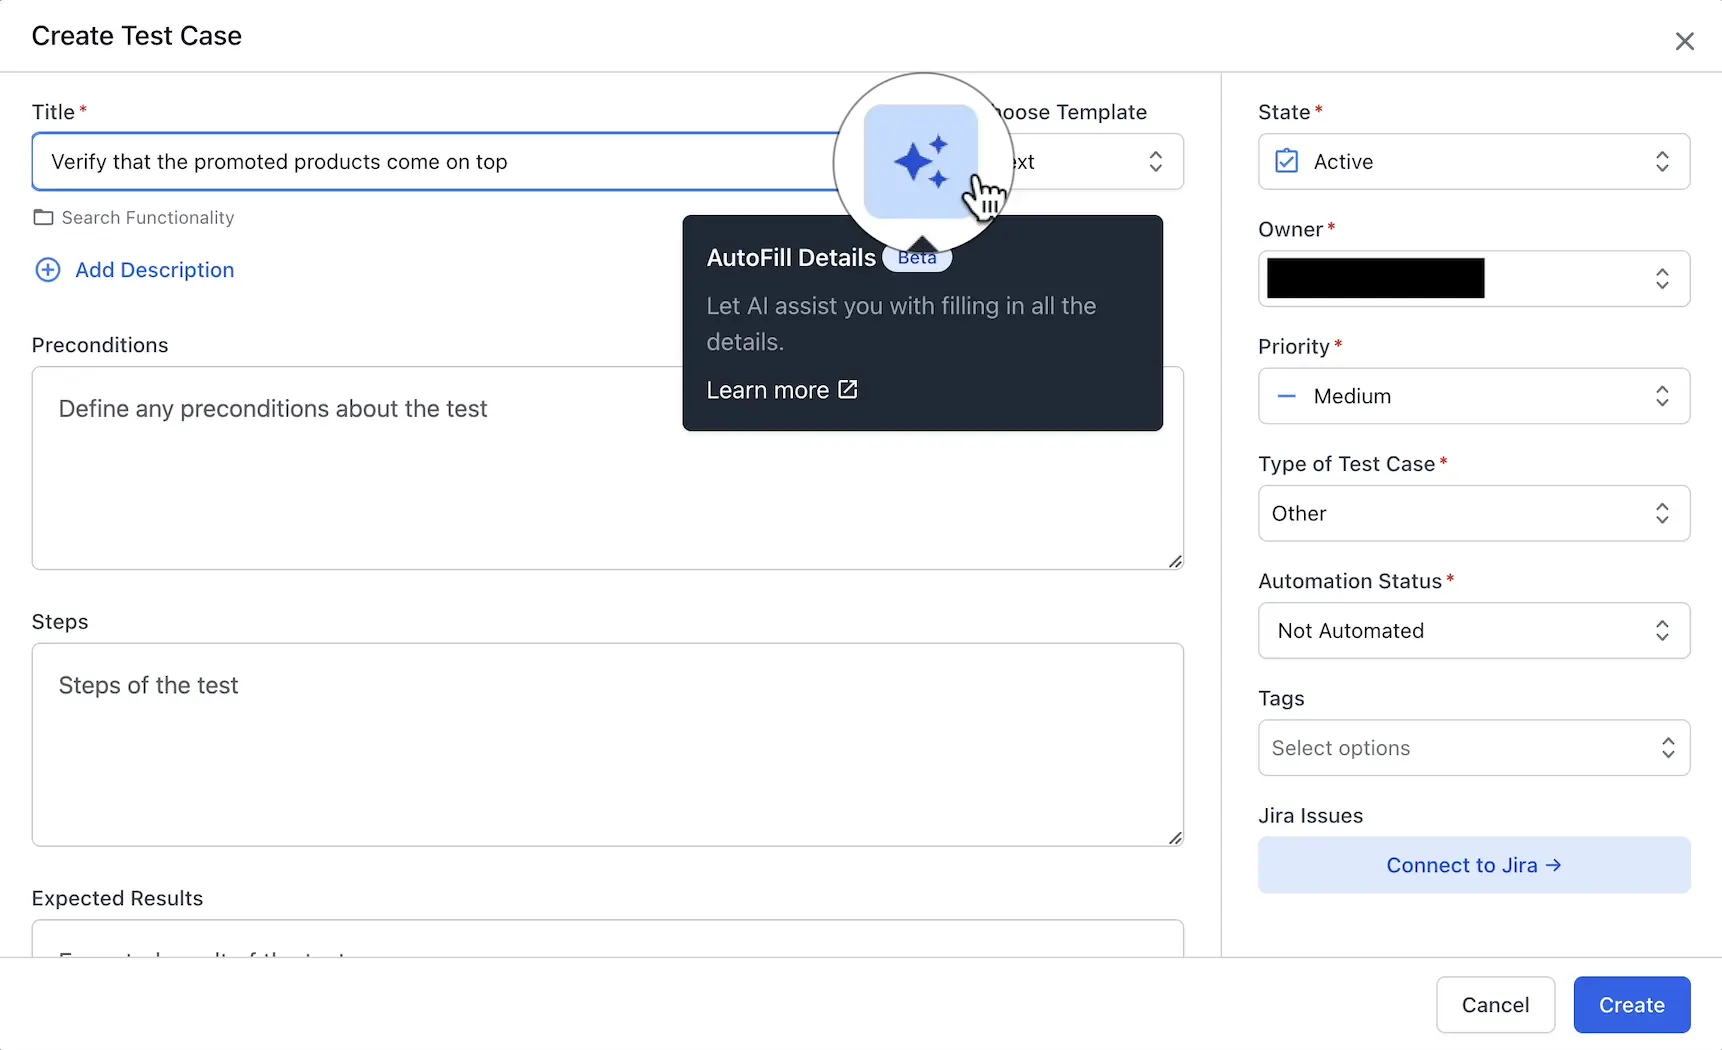This screenshot has width=1722, height=1050.
Task: Click the Search Functionality folder icon
Action: point(43,218)
